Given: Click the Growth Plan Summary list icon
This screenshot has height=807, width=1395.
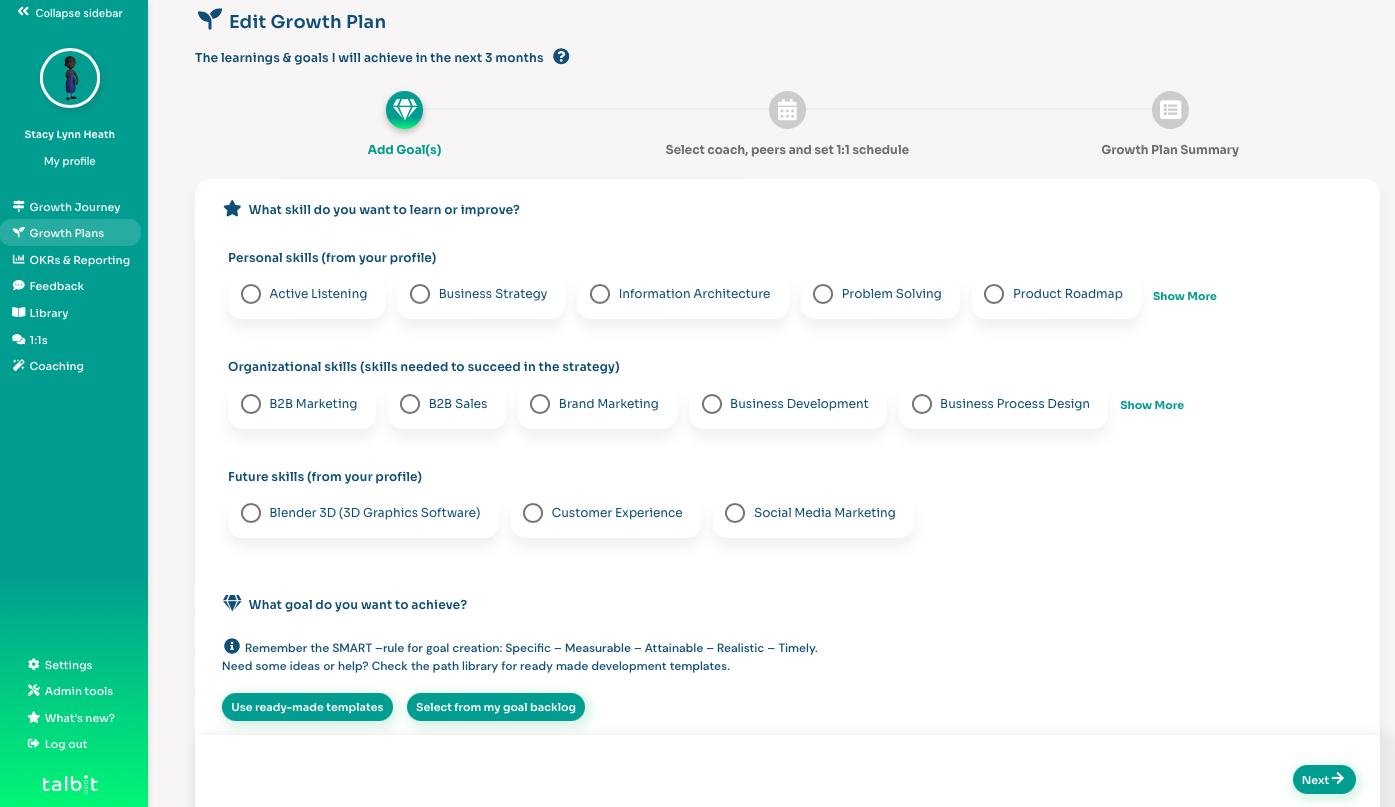Looking at the screenshot, I should [x=1170, y=110].
